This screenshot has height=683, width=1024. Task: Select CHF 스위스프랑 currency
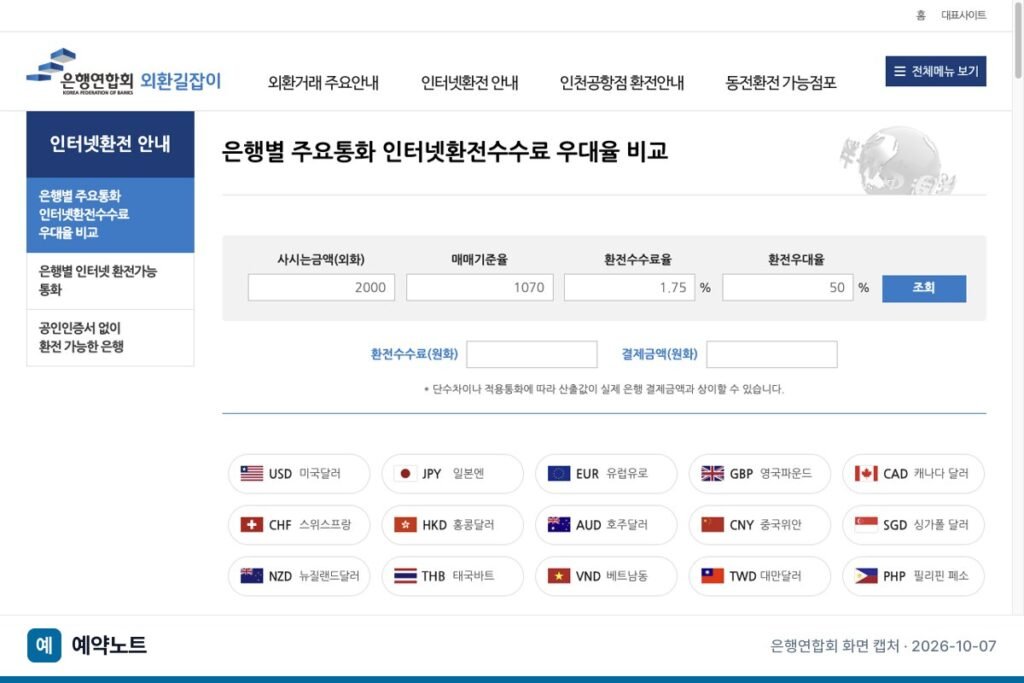299,524
